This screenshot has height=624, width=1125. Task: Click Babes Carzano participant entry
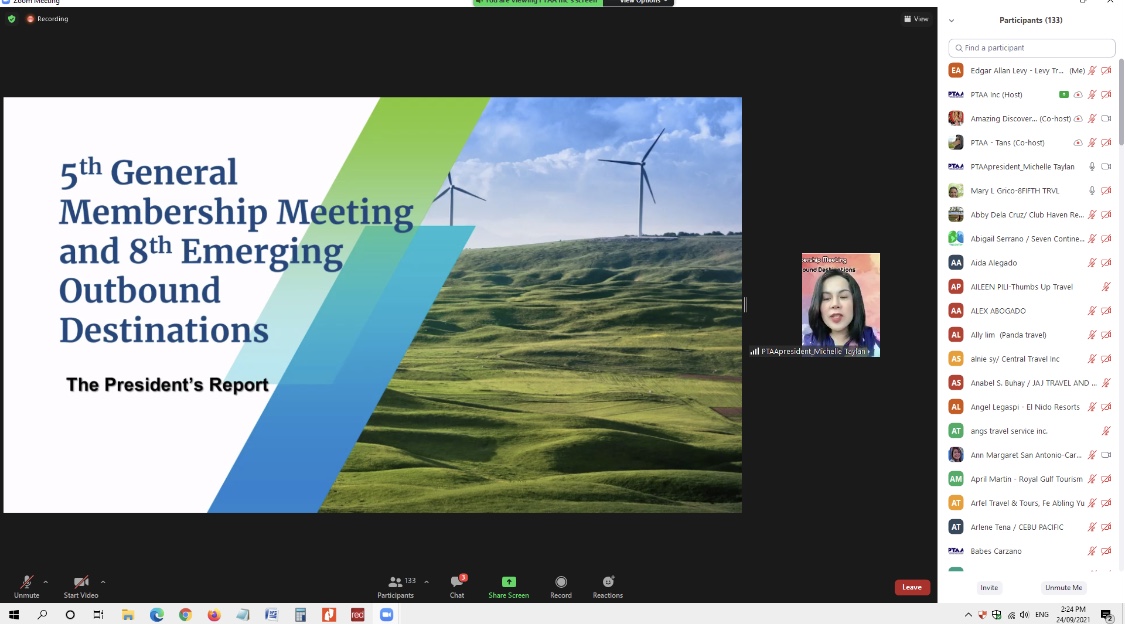(x=1030, y=551)
